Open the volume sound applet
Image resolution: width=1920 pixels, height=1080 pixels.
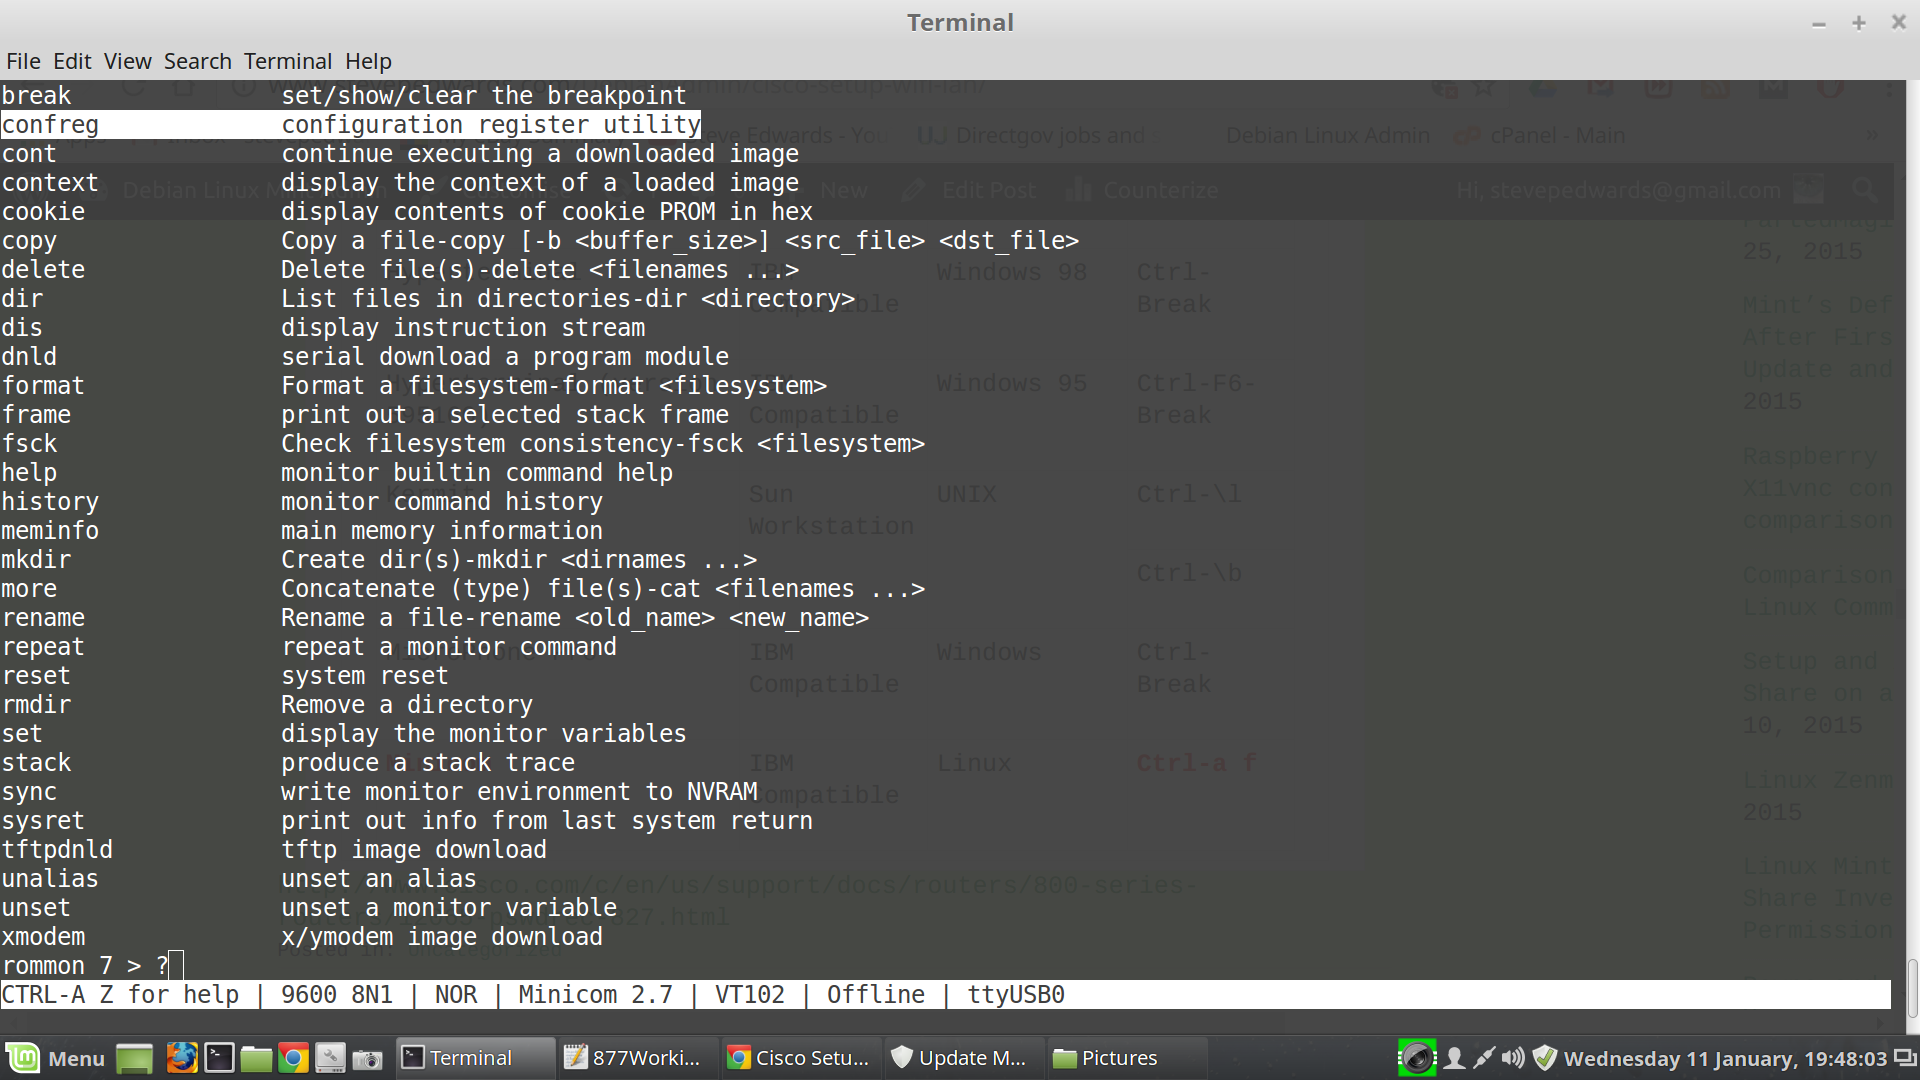pos(1513,1058)
